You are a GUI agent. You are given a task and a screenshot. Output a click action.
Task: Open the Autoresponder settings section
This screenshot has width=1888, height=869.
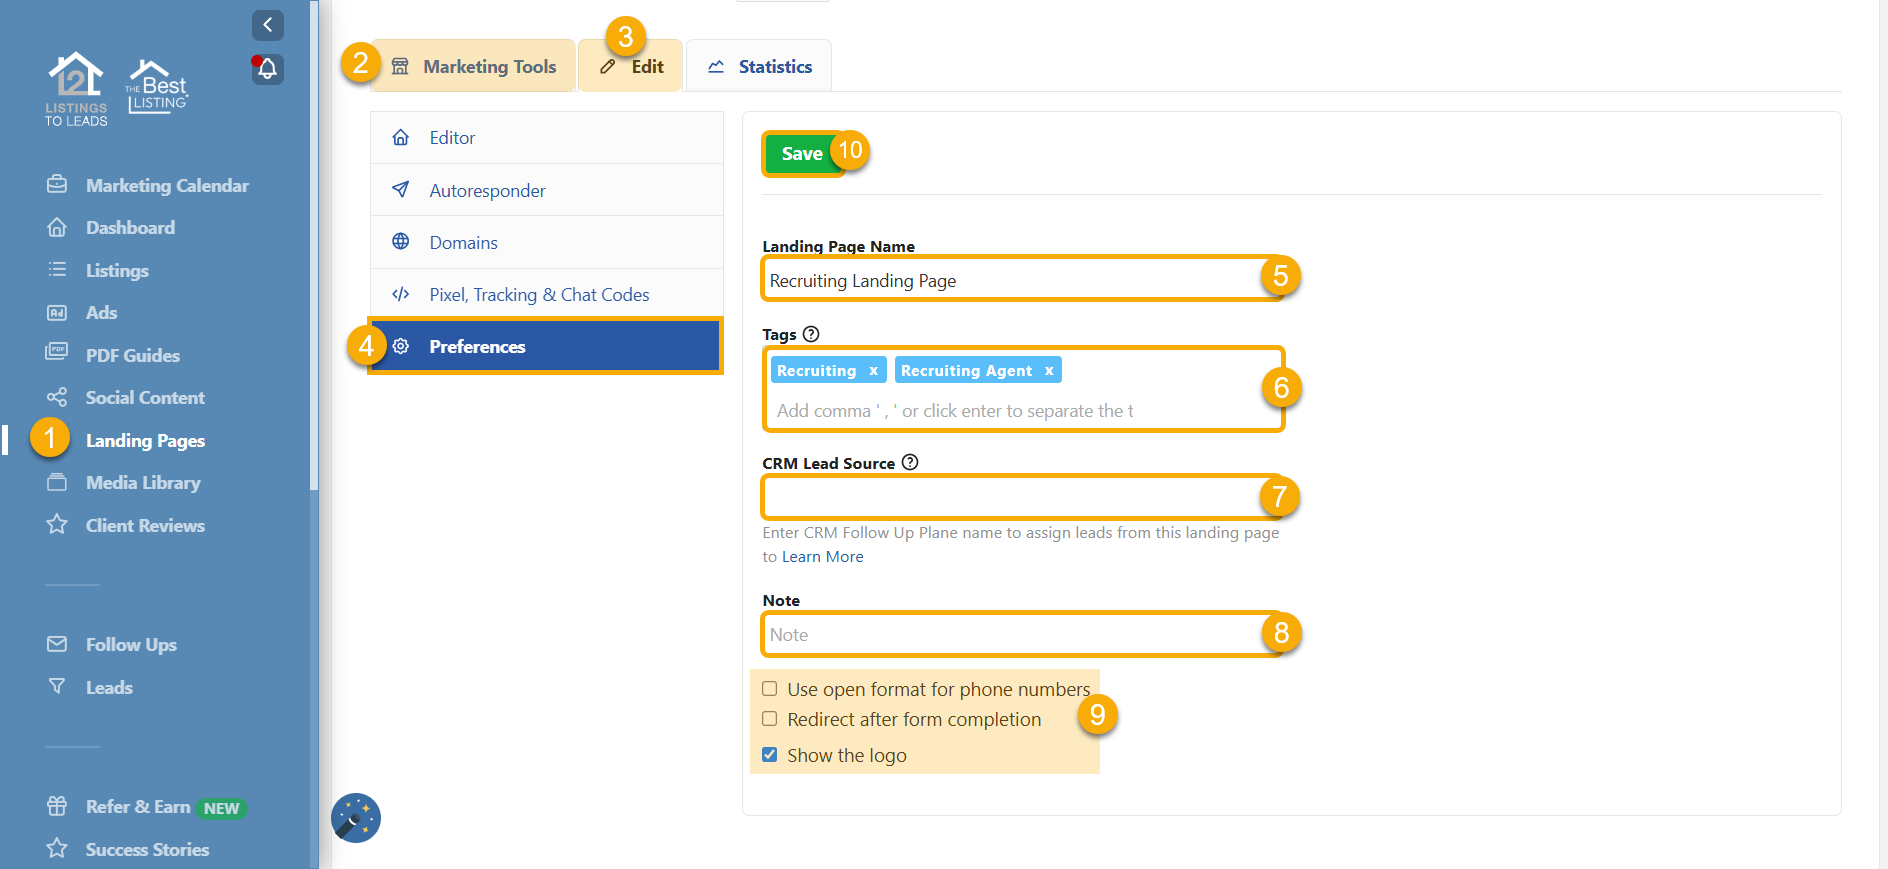click(487, 191)
